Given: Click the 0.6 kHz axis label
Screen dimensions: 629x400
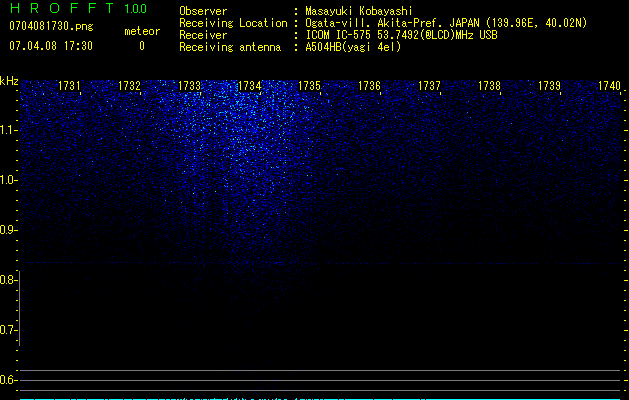Looking at the screenshot, I should click(x=8, y=380).
